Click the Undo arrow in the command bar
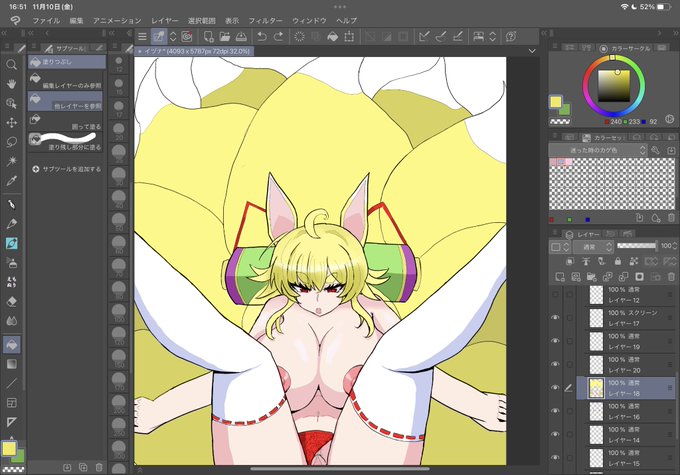 tap(262, 37)
